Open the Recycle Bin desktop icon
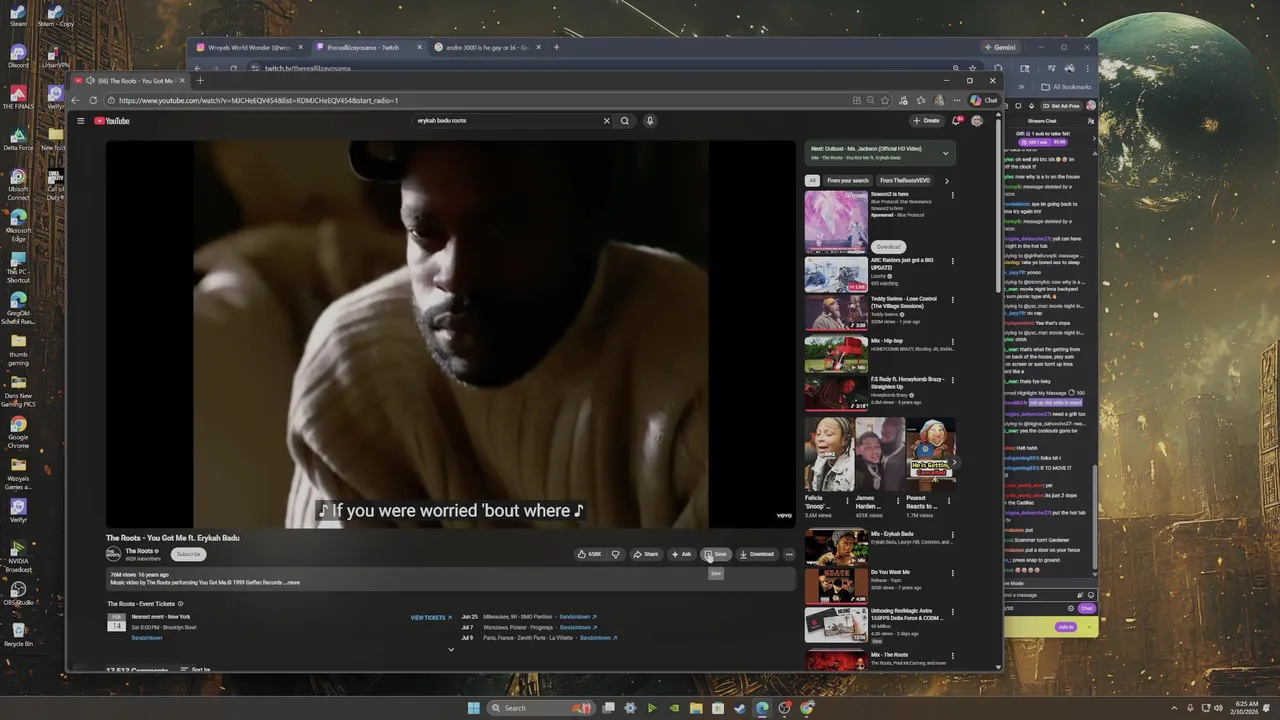Screen dimensions: 1280x720 (18, 635)
